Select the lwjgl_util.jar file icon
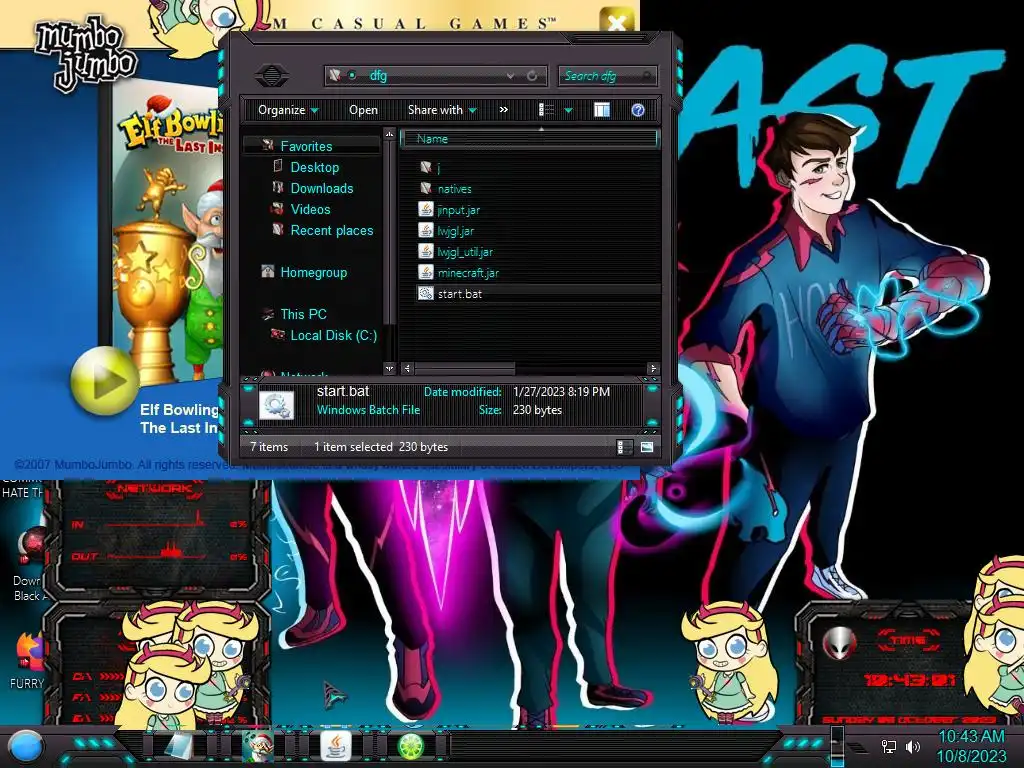 pyautogui.click(x=426, y=251)
